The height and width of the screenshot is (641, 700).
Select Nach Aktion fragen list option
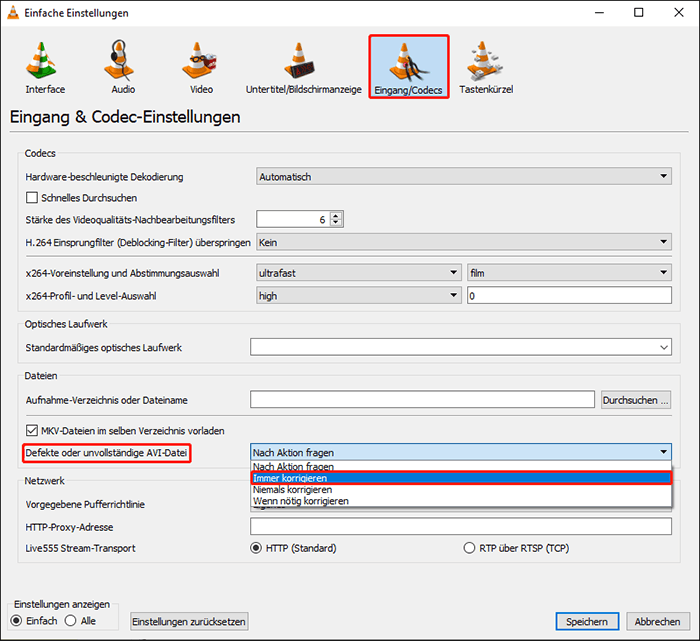pos(461,467)
